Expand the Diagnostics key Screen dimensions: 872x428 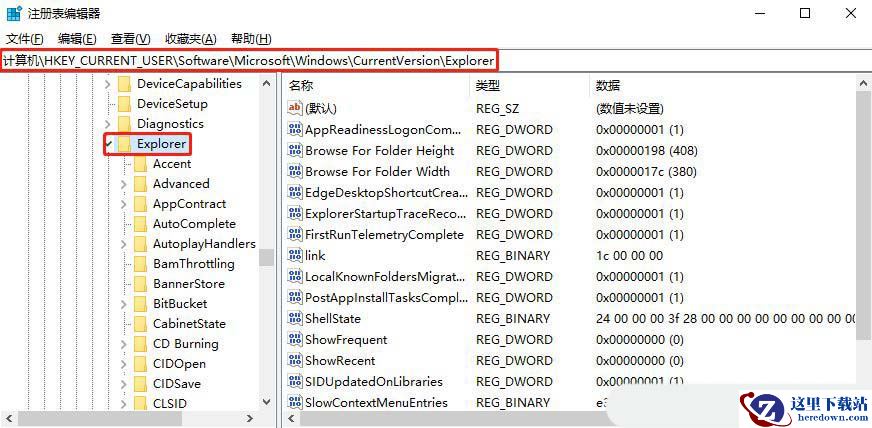(108, 124)
